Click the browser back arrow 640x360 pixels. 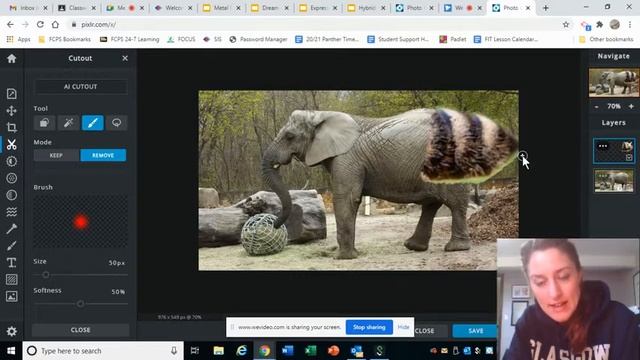pyautogui.click(x=10, y=24)
